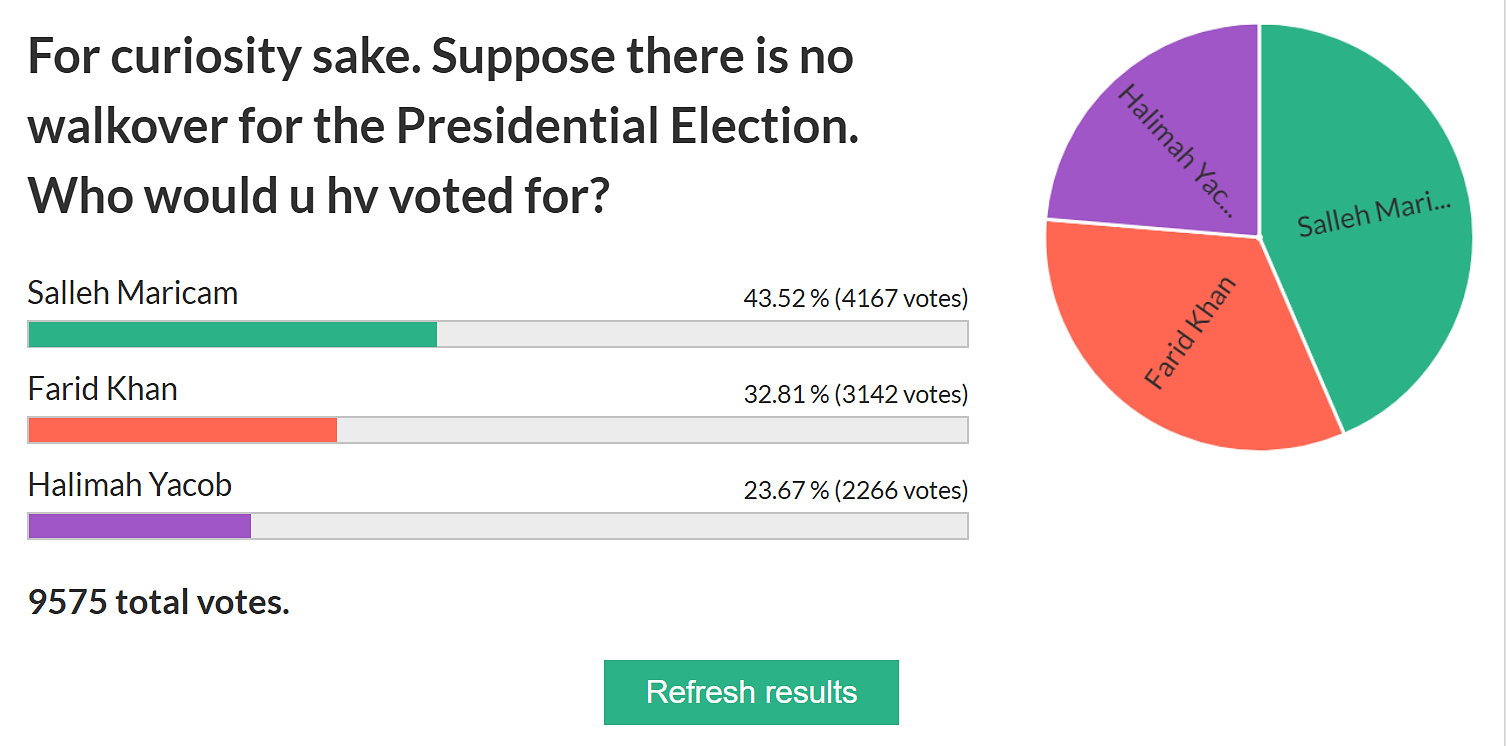Image resolution: width=1506 pixels, height=746 pixels.
Task: Click the green Salleh Maricam progress bar
Action: click(x=232, y=334)
